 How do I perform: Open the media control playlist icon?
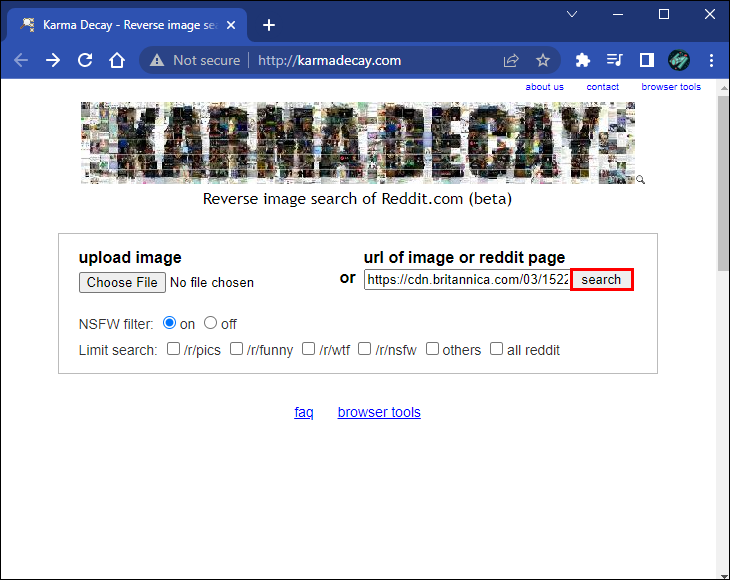coord(615,60)
